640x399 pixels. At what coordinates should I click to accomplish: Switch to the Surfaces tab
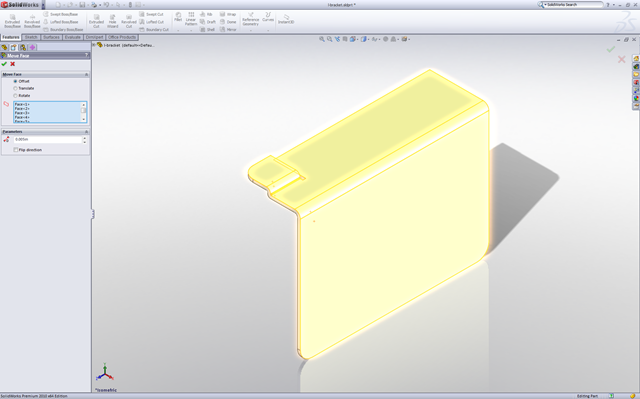tap(51, 37)
